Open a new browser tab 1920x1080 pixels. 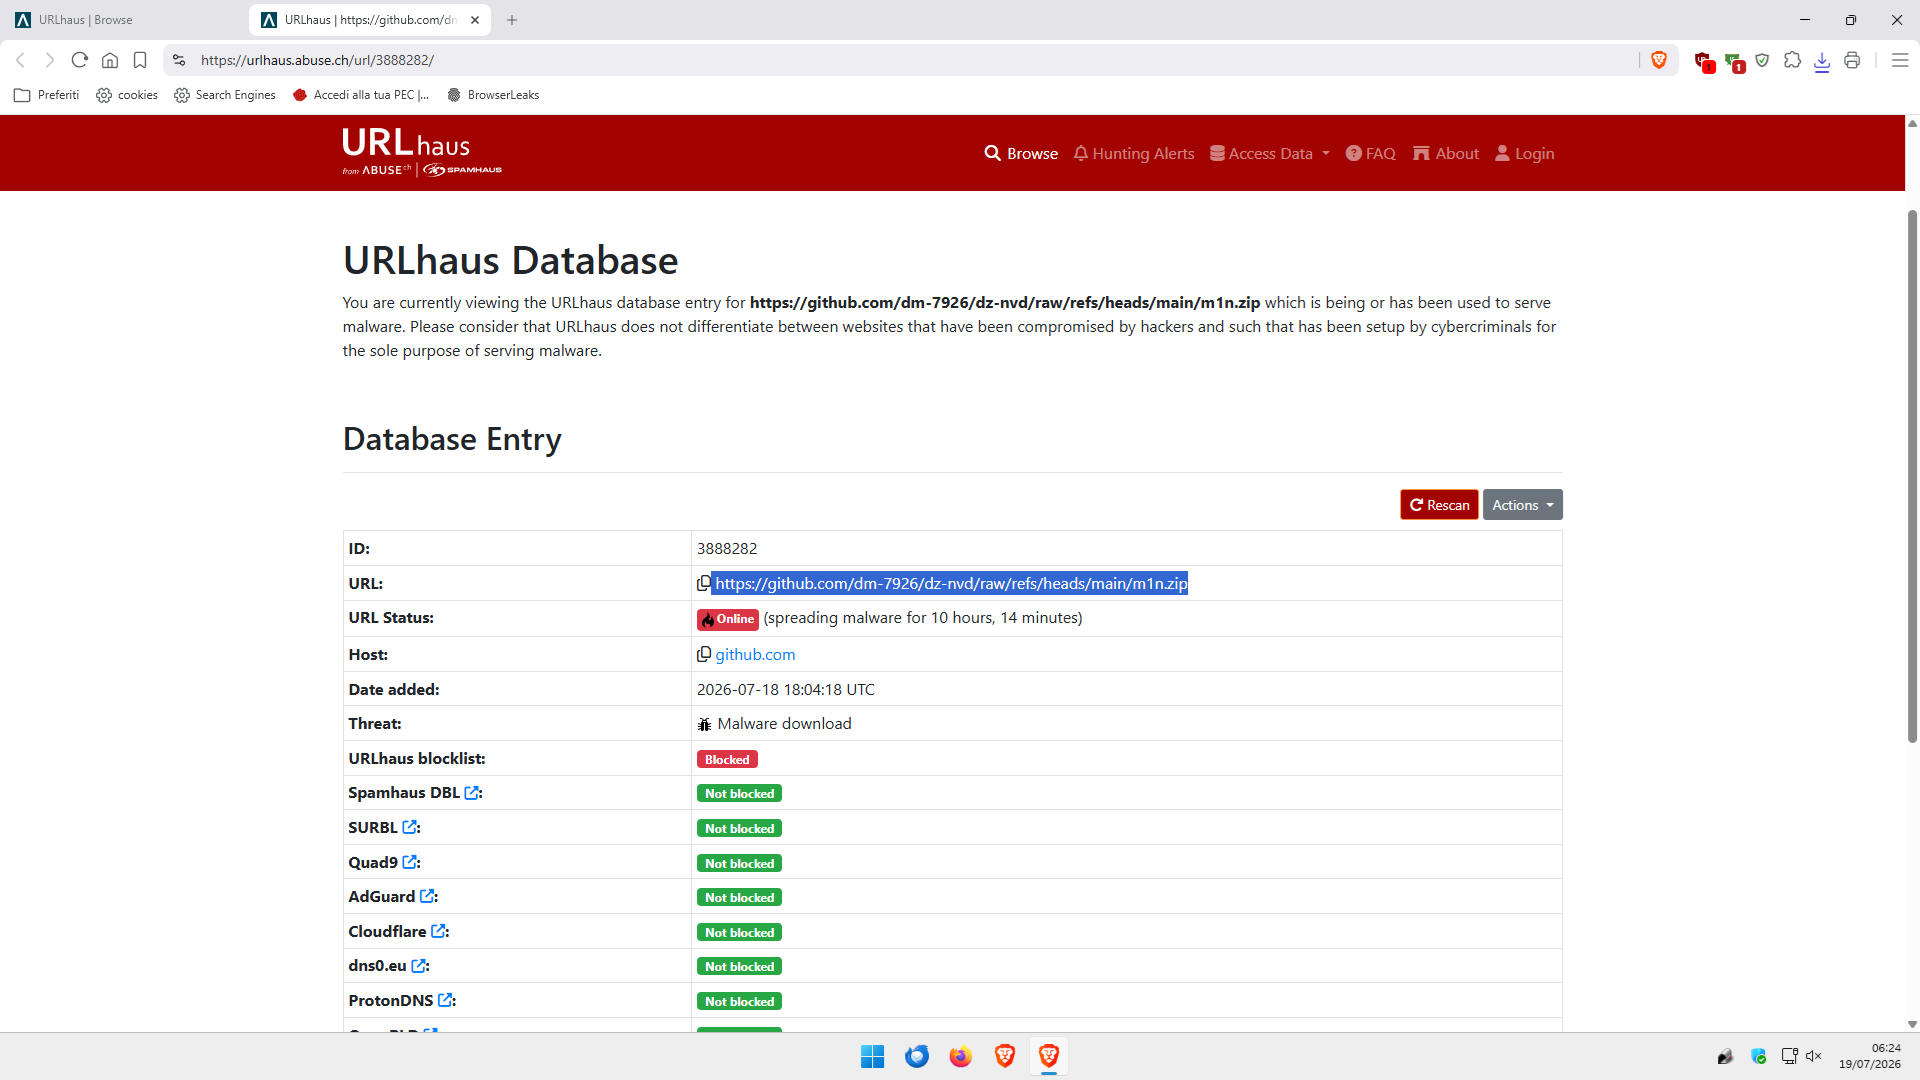512,20
